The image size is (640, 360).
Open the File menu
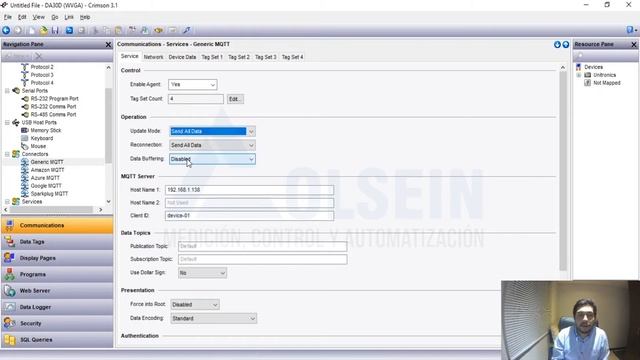8,17
